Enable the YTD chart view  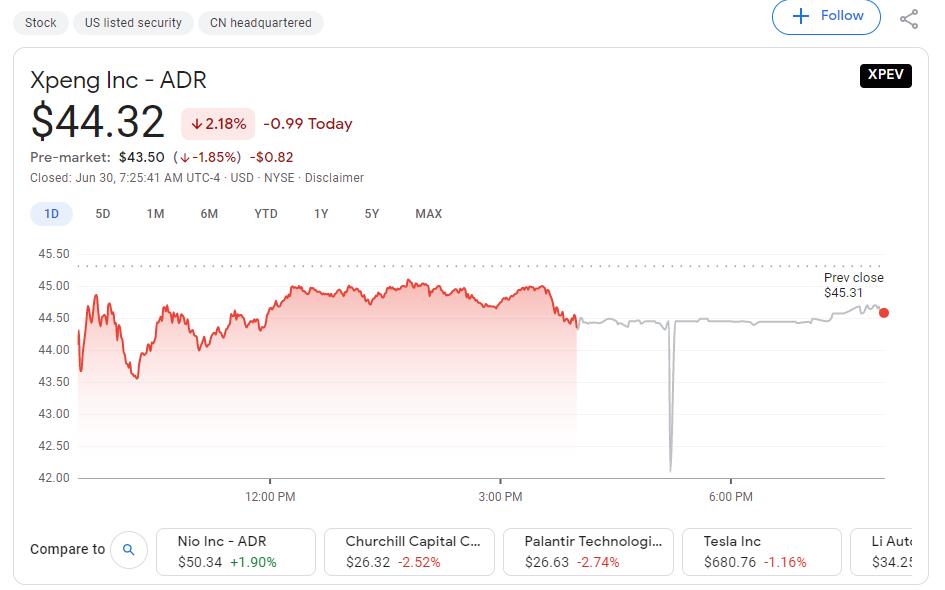[266, 213]
